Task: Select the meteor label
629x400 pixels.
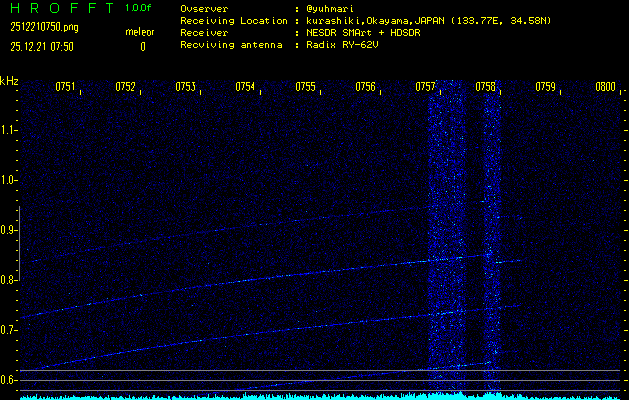Action: [x=140, y=32]
